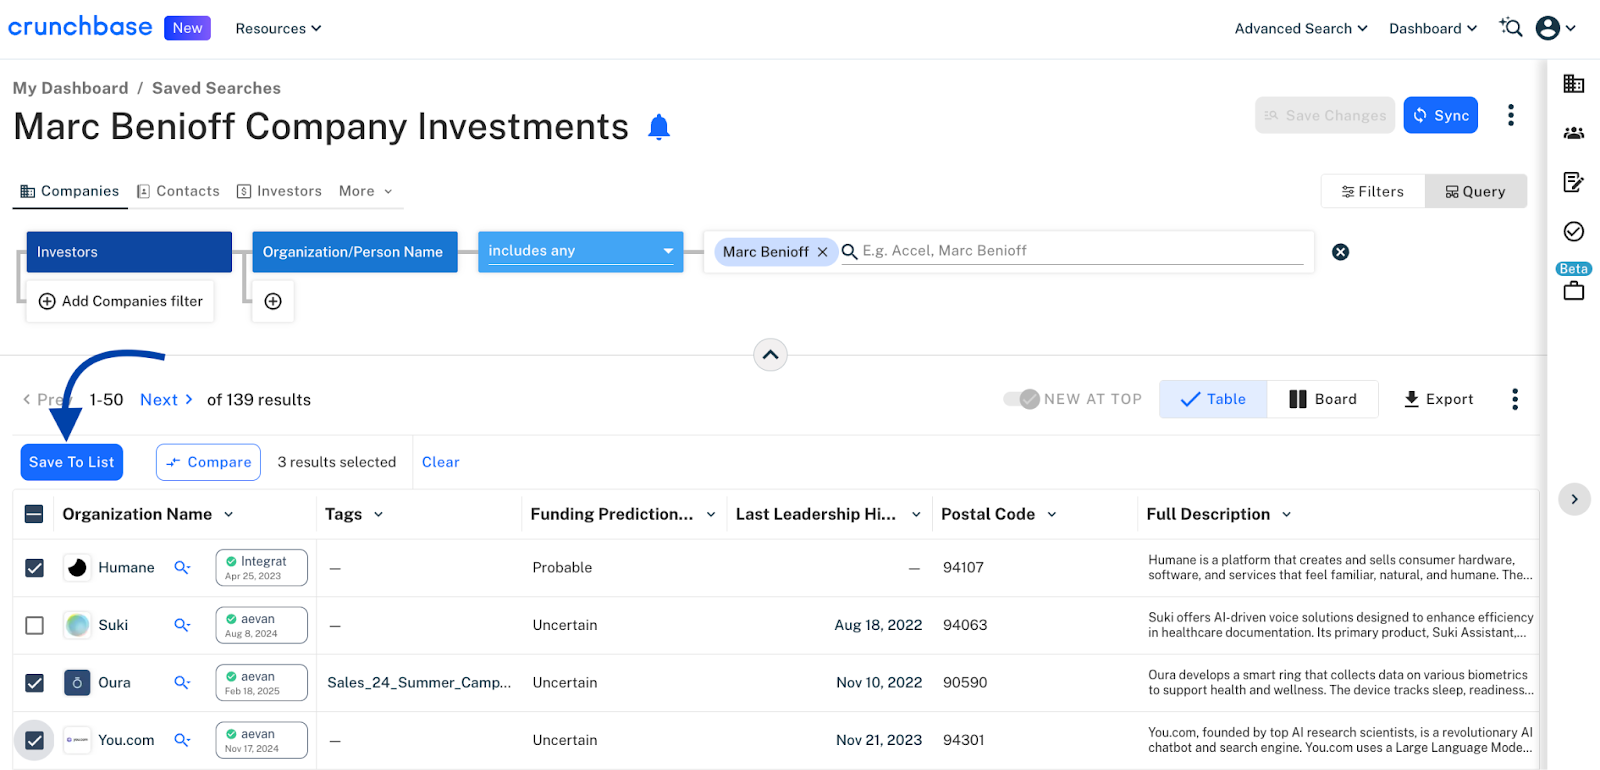
Task: Expand right sidebar with arrow button
Action: [x=1574, y=499]
